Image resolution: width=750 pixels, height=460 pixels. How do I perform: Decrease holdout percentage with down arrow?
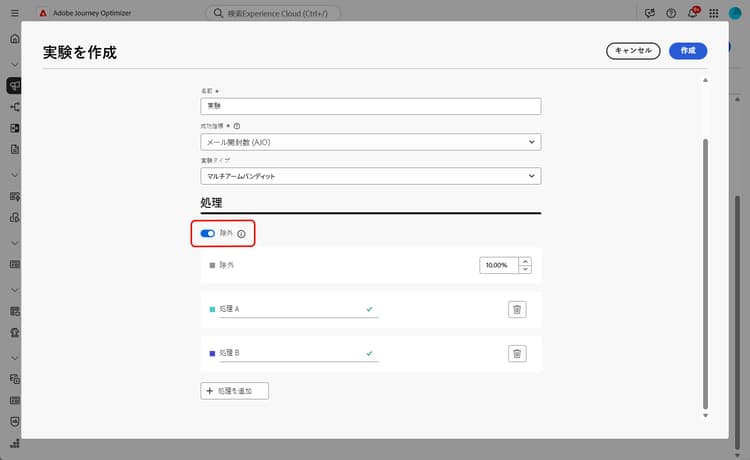pos(525,269)
